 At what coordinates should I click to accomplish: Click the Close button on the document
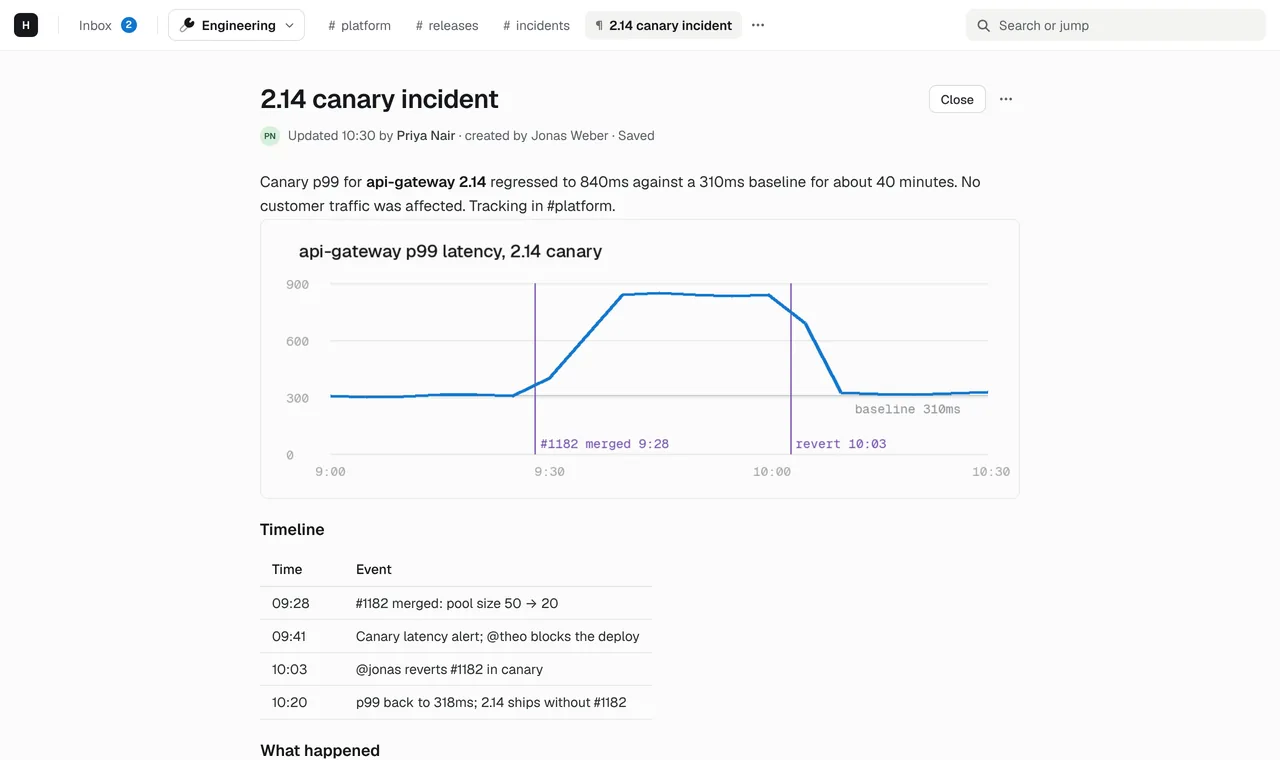coord(957,99)
